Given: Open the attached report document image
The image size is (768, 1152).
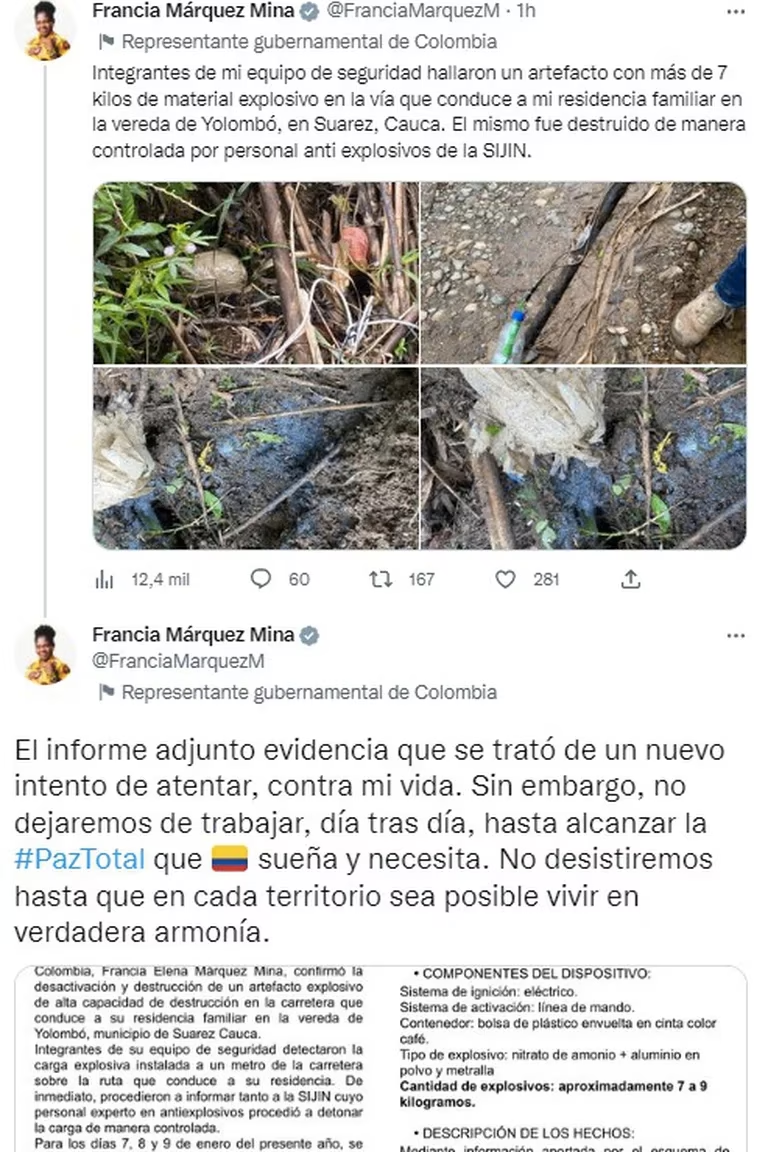Looking at the screenshot, I should click(381, 1059).
